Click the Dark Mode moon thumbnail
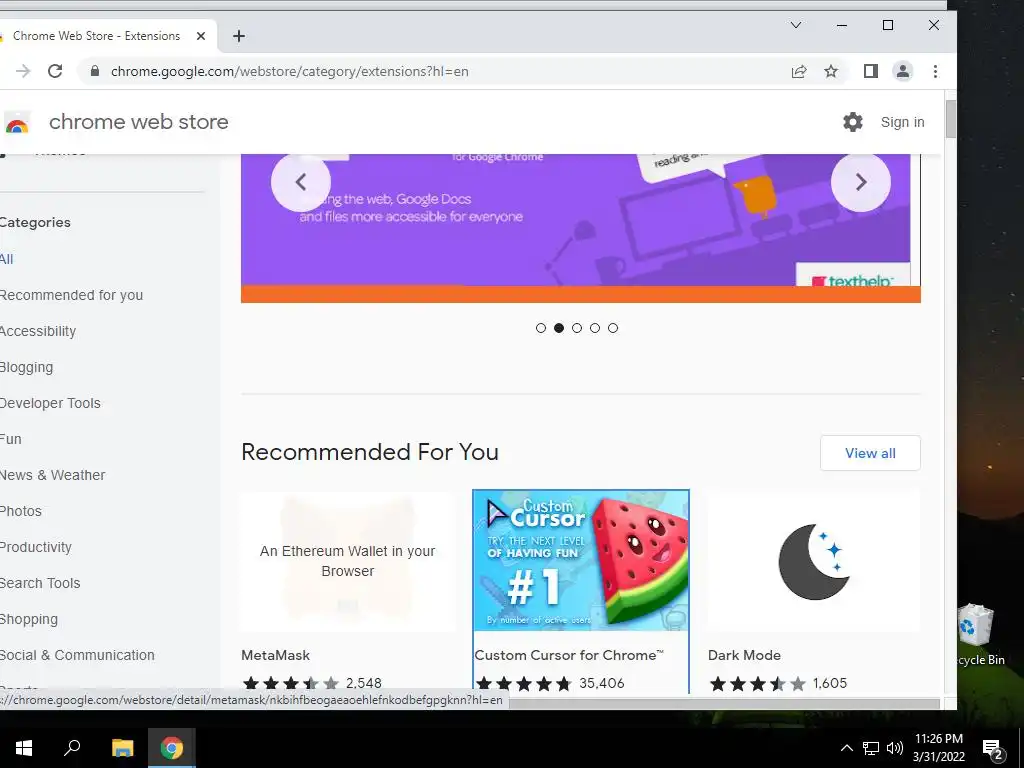The height and width of the screenshot is (768, 1024). (813, 562)
